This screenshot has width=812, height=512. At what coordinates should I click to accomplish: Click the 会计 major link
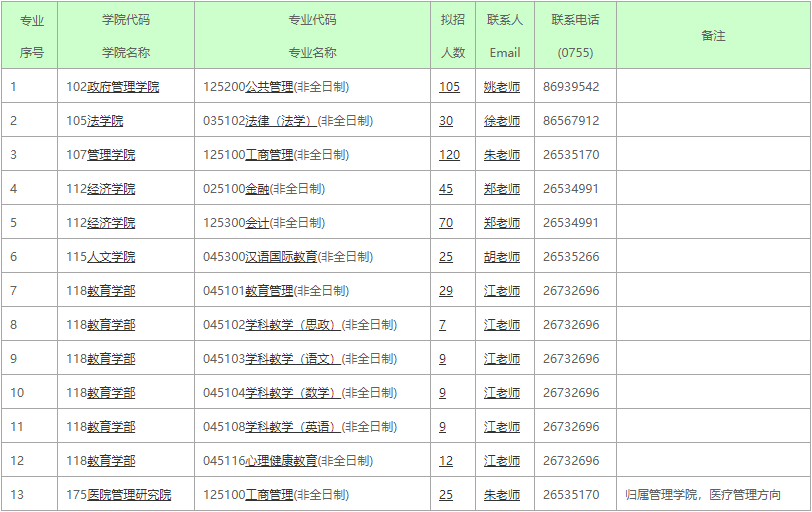tap(257, 223)
